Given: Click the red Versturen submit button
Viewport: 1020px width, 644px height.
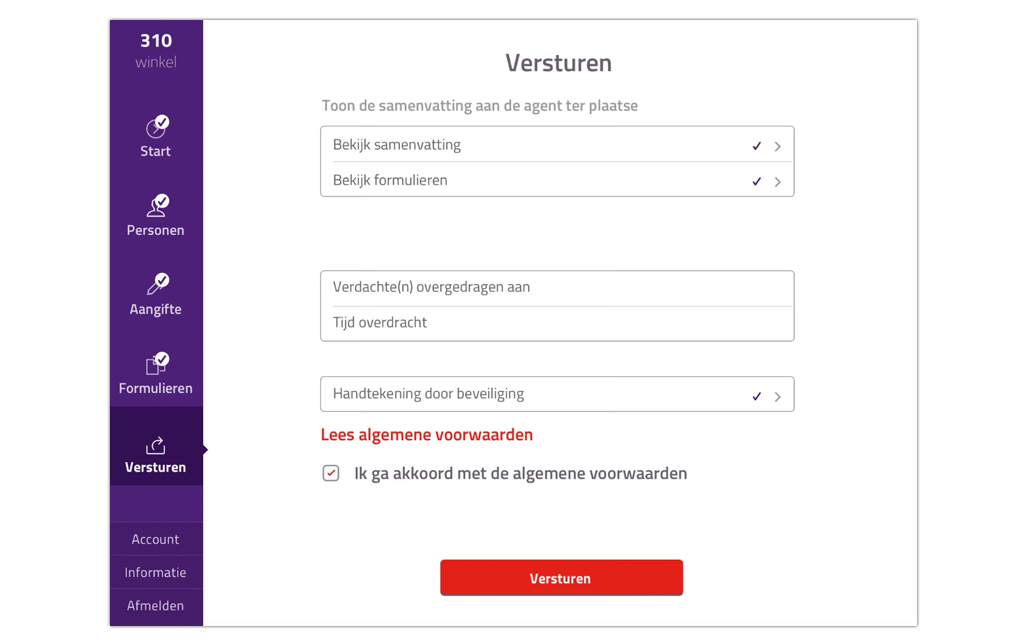Looking at the screenshot, I should (x=561, y=578).
